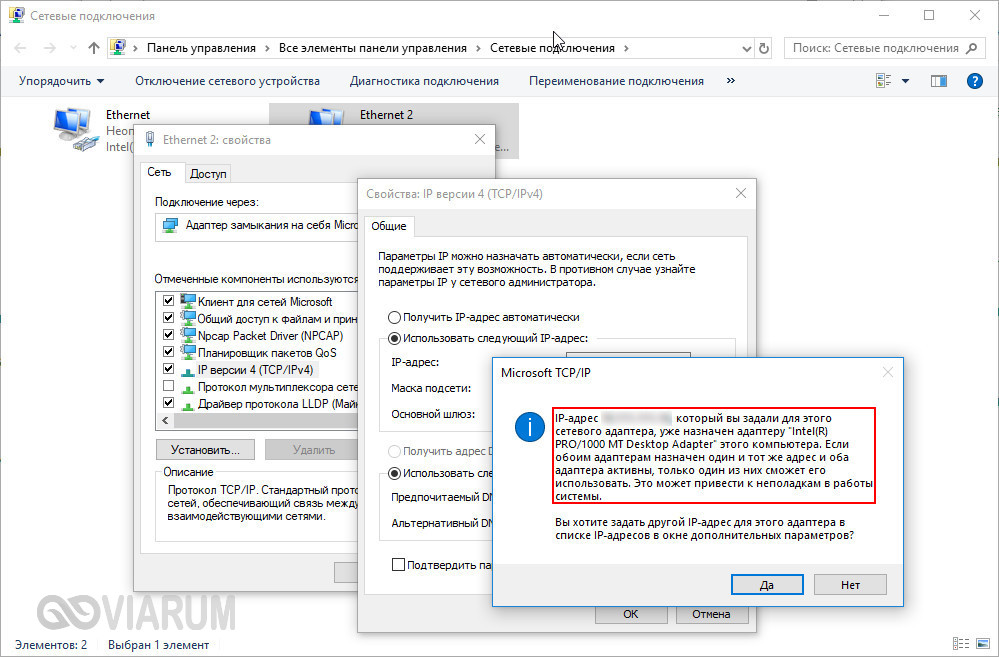Click OK in IPv4 properties
This screenshot has width=999, height=657.
631,614
